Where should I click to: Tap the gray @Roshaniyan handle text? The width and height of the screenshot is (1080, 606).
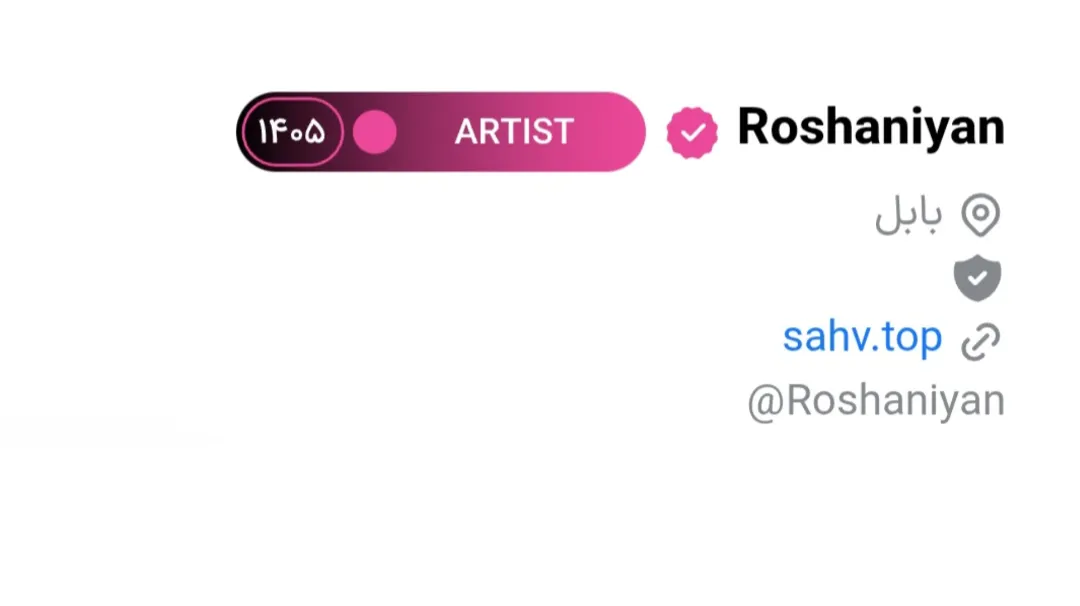876,401
